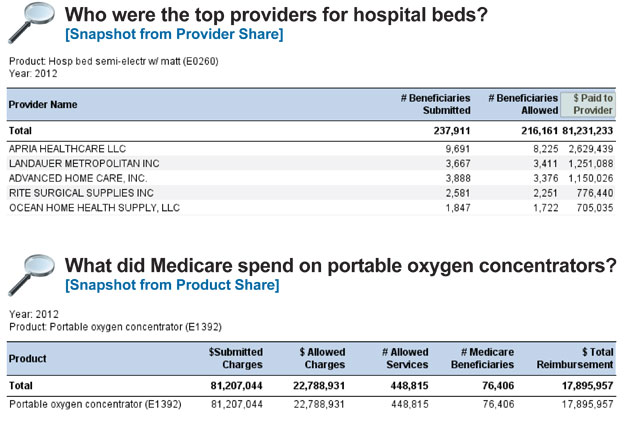Select the RITE SURGICAL SUPPLIES INC row
The image size is (640, 432).
(x=311, y=193)
